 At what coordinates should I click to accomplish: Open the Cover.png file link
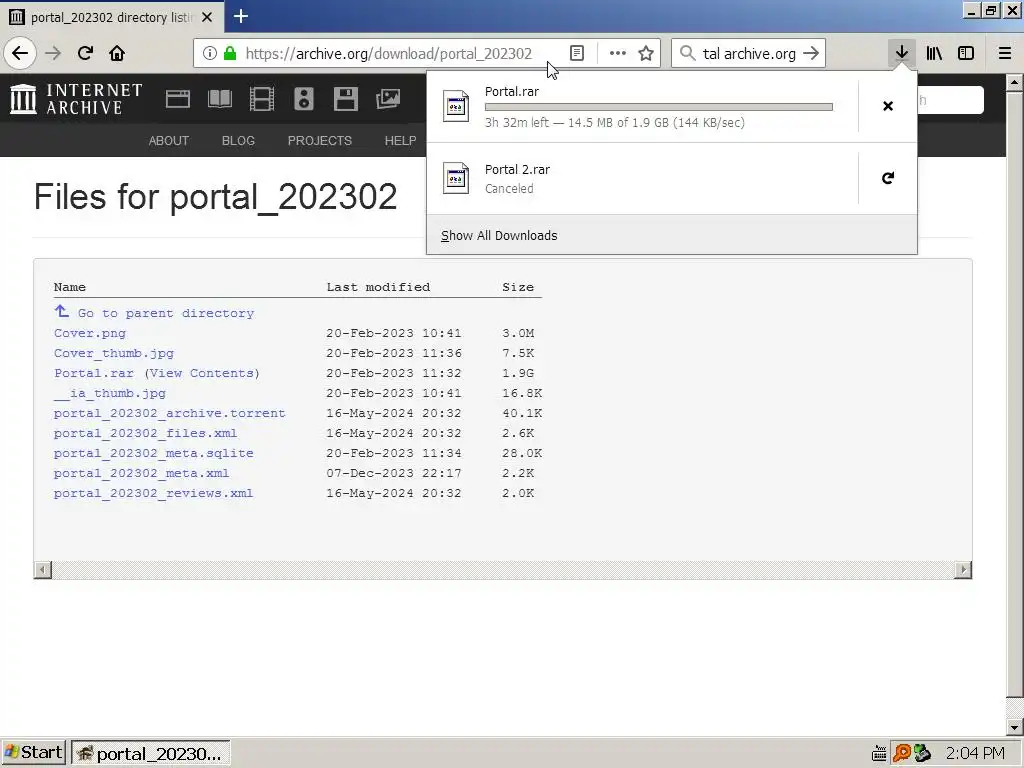tap(90, 333)
